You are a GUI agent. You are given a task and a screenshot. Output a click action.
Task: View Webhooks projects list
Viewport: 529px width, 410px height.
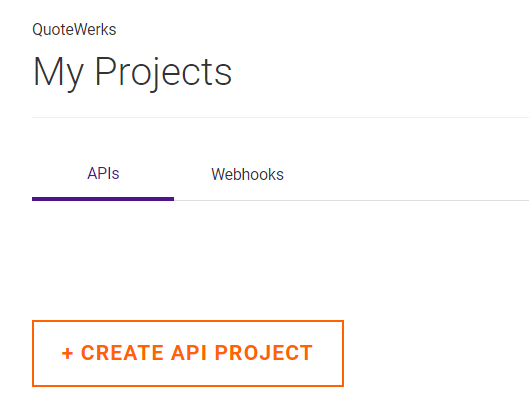coord(247,175)
